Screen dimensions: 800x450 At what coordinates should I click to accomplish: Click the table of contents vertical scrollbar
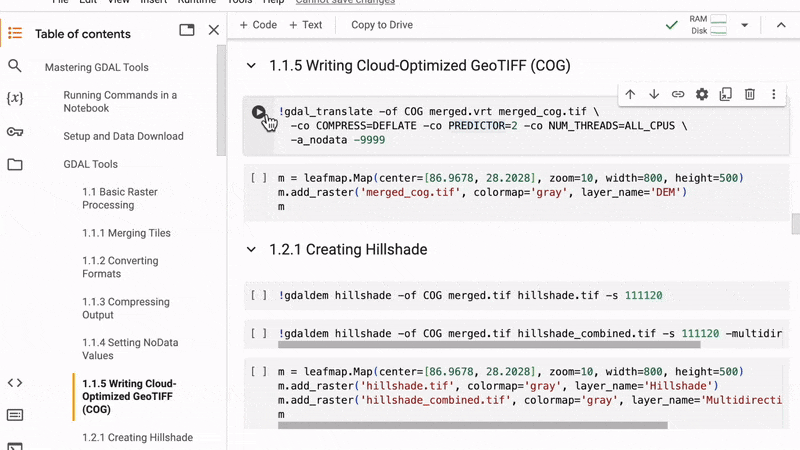(x=221, y=100)
